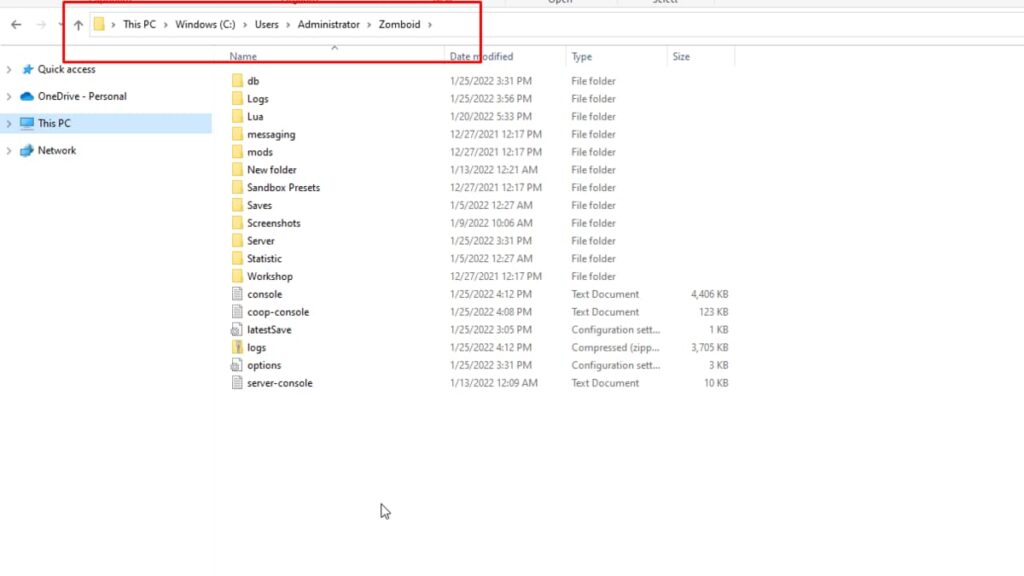This screenshot has height=576, width=1024.
Task: Click the Saves folder icon
Action: (237, 205)
